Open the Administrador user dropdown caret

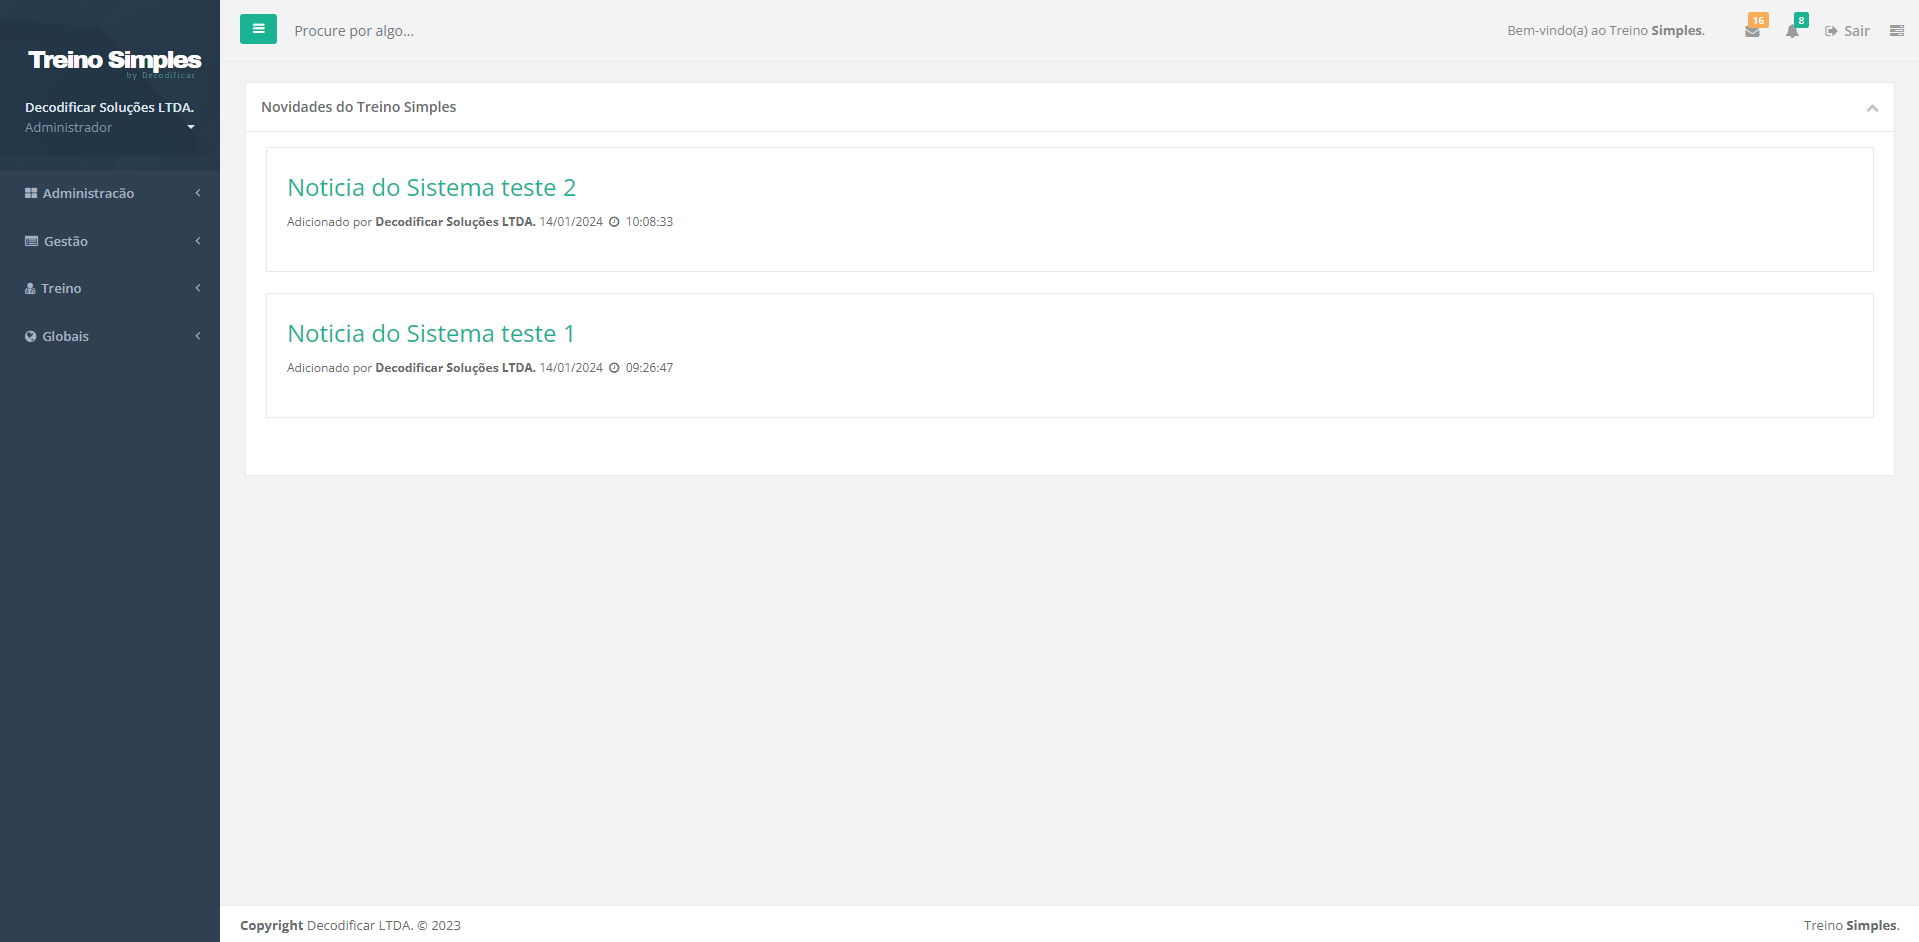coord(191,127)
